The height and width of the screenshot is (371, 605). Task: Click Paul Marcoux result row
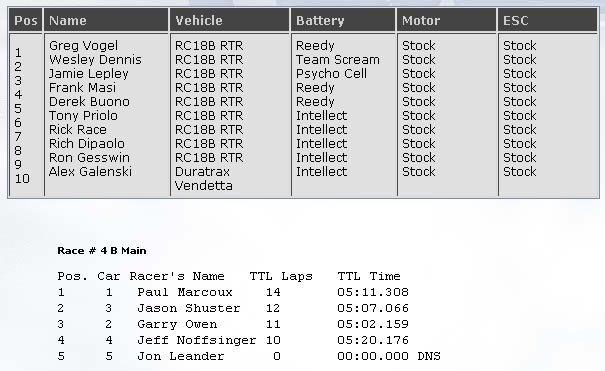click(233, 292)
